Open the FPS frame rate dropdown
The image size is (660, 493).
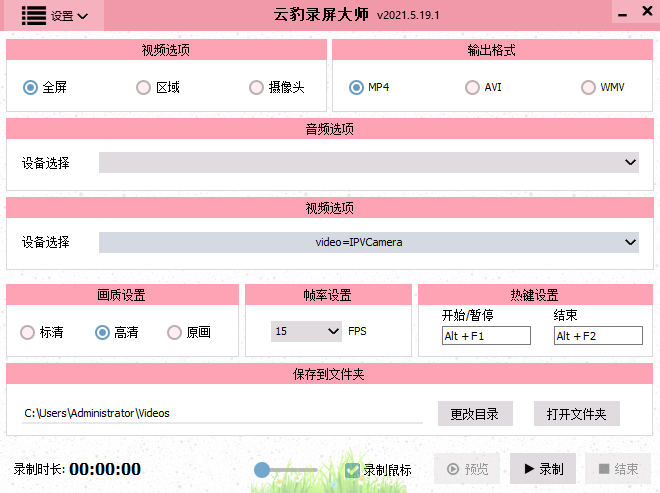click(x=307, y=331)
